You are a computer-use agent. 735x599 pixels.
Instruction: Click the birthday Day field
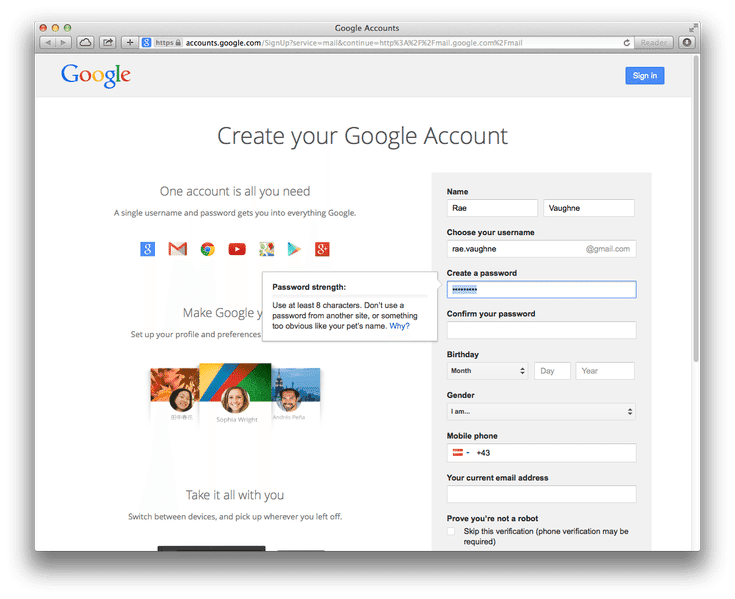pyautogui.click(x=552, y=371)
